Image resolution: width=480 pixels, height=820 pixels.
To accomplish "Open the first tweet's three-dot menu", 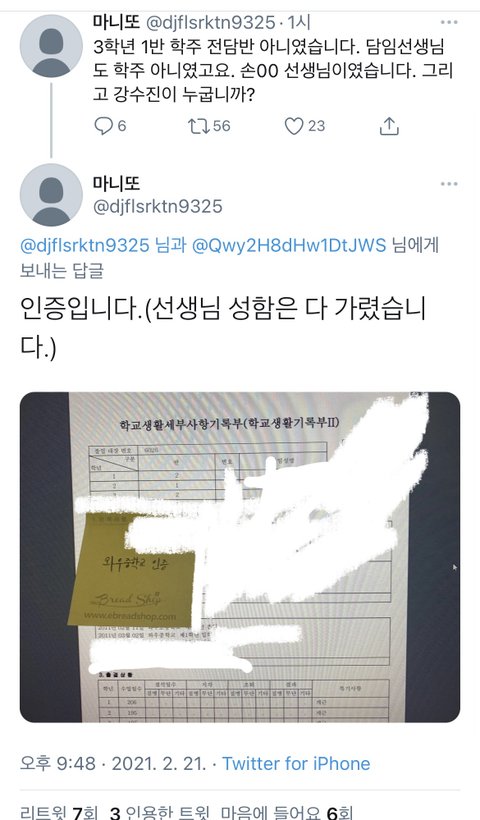I will click(449, 22).
